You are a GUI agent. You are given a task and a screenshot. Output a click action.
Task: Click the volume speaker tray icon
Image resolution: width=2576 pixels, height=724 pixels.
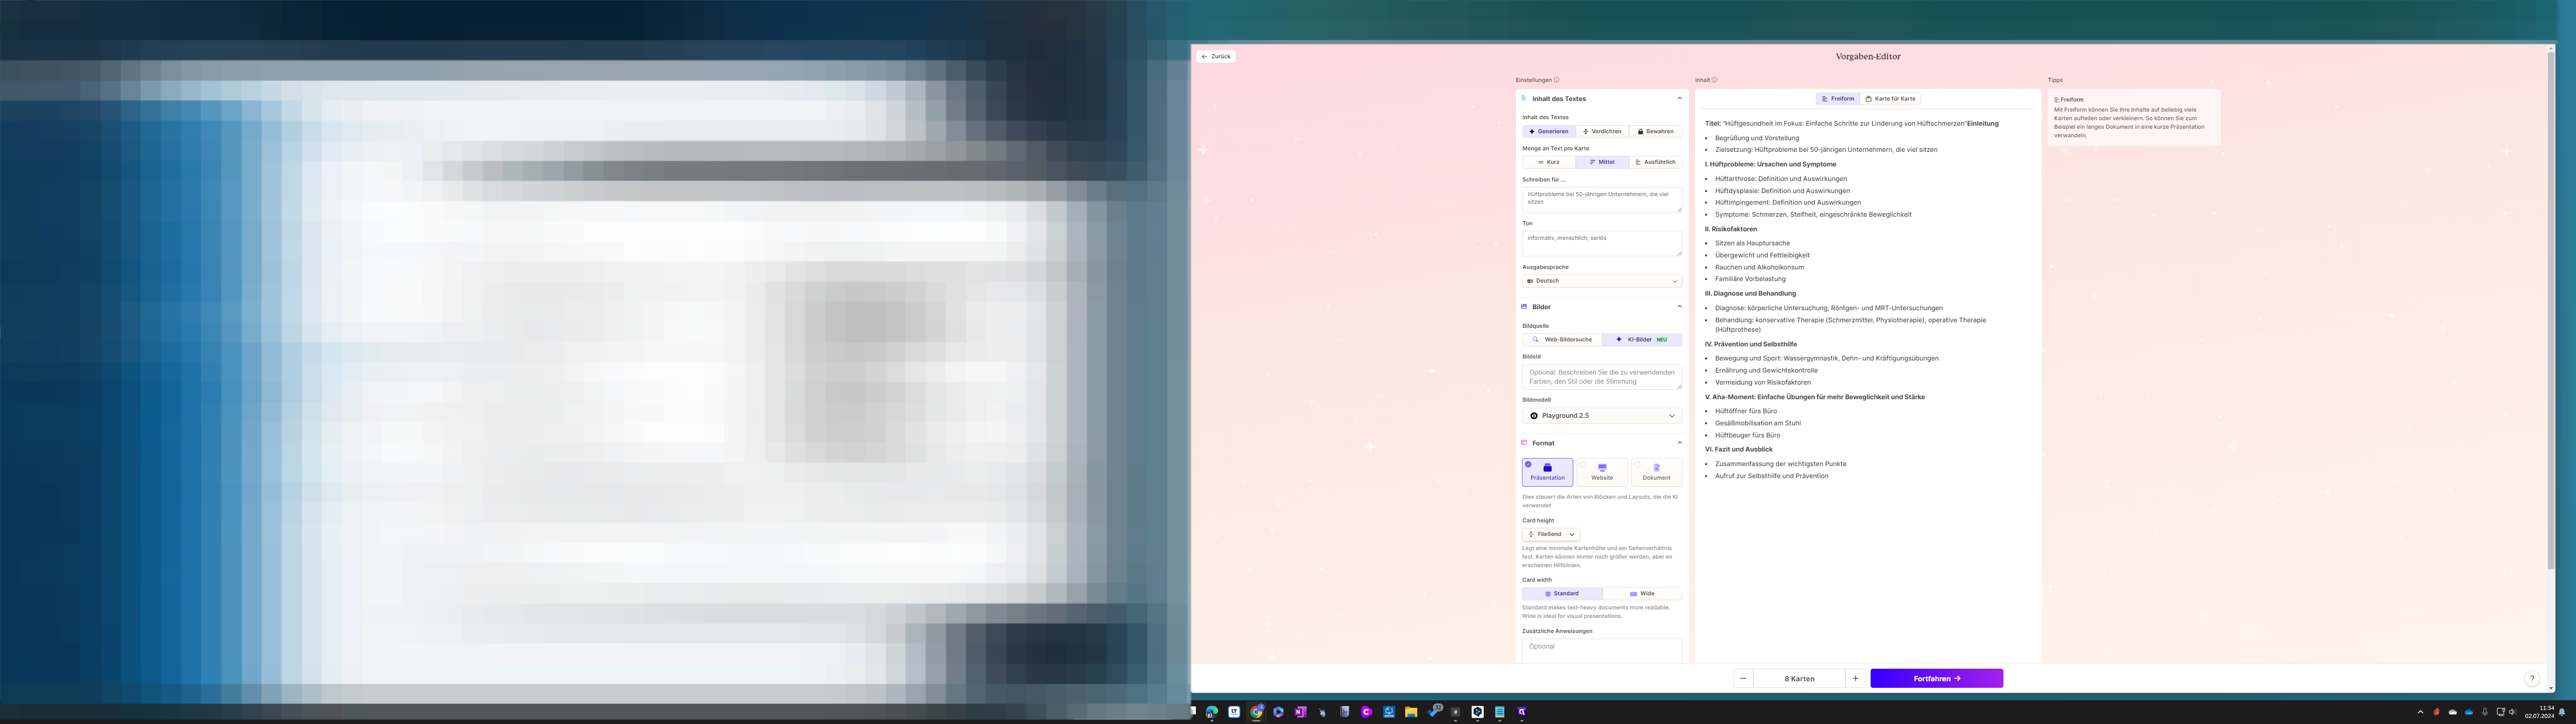(2513, 712)
